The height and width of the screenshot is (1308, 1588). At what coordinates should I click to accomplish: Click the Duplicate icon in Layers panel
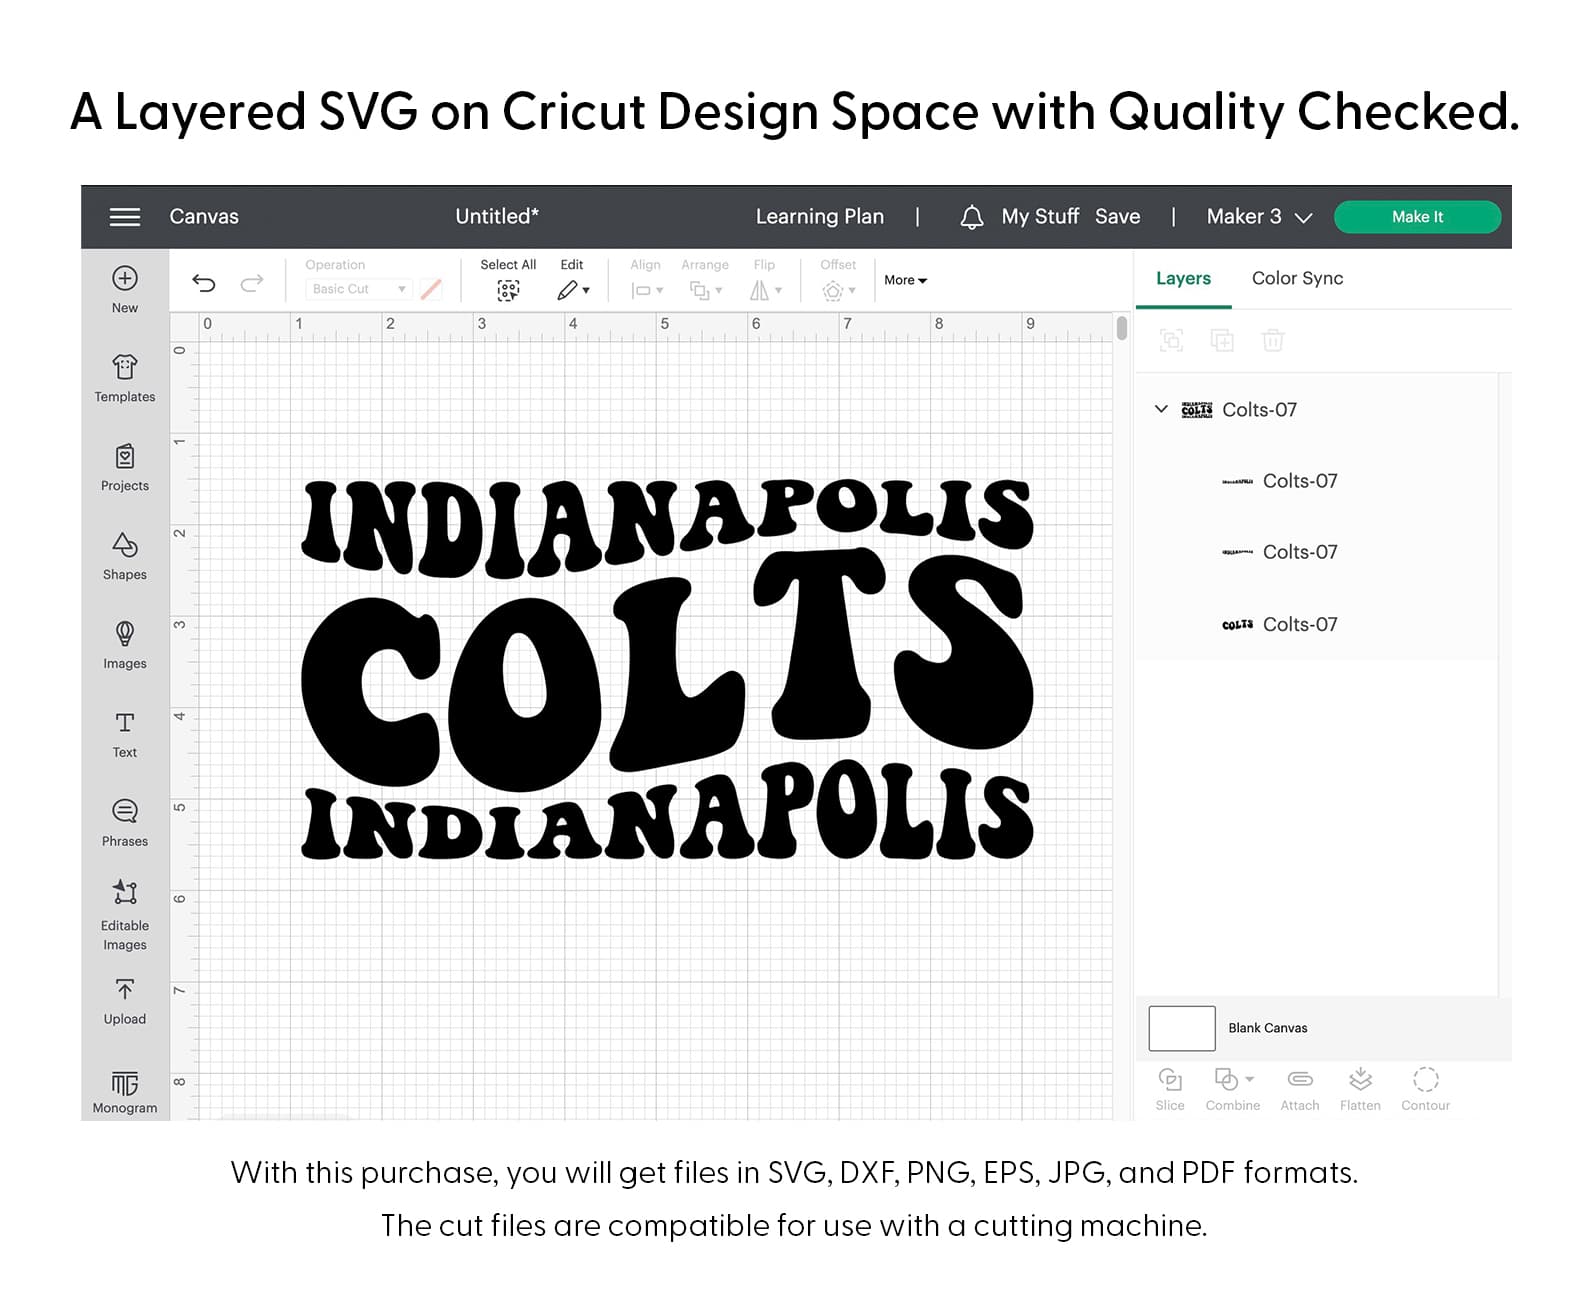click(x=1222, y=341)
